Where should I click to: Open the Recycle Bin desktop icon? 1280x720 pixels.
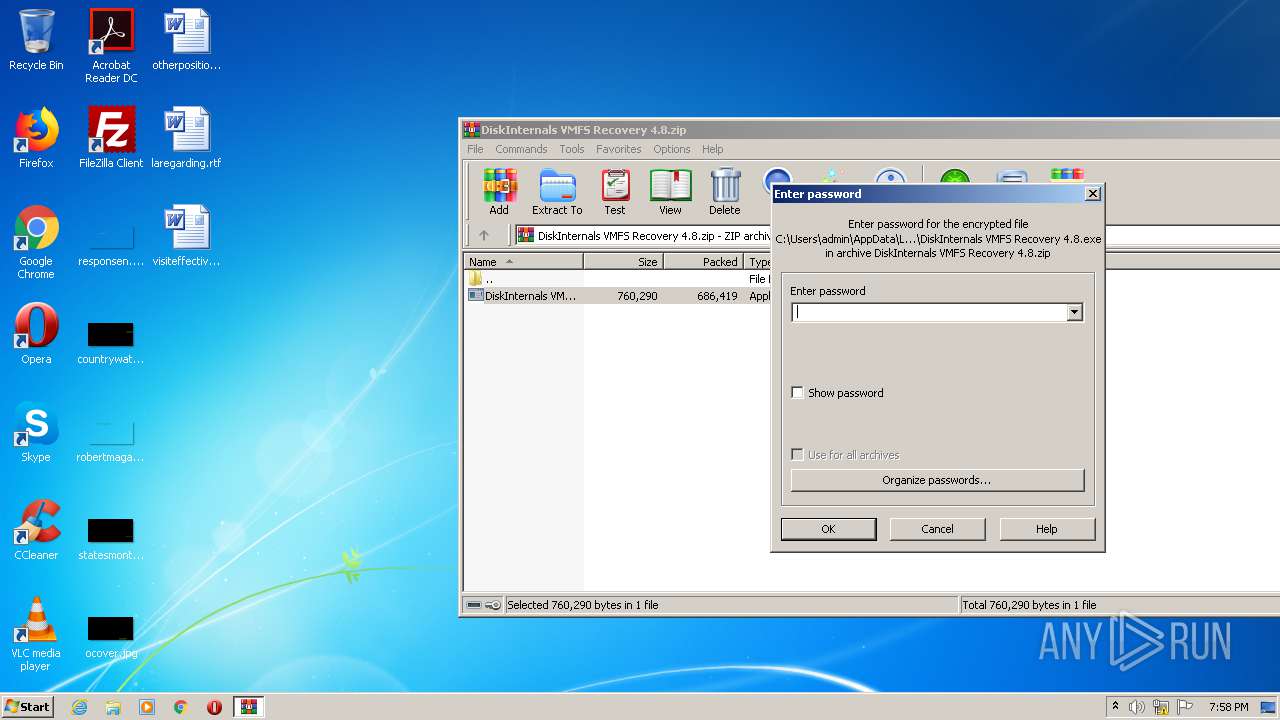36,40
